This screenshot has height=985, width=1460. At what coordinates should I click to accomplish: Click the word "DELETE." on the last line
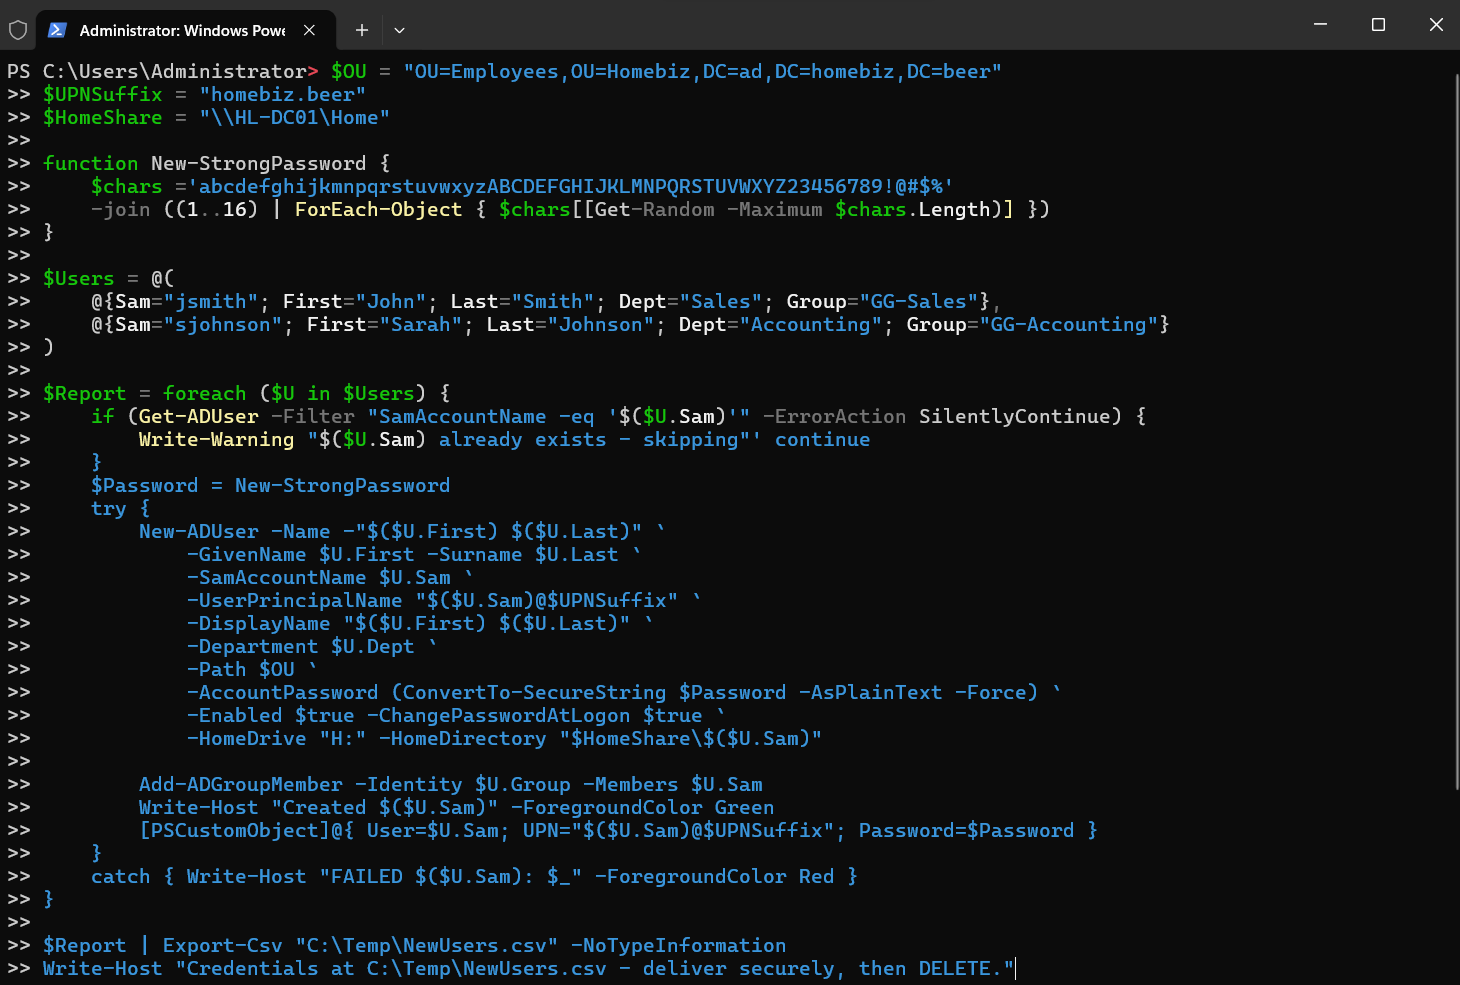(x=961, y=968)
